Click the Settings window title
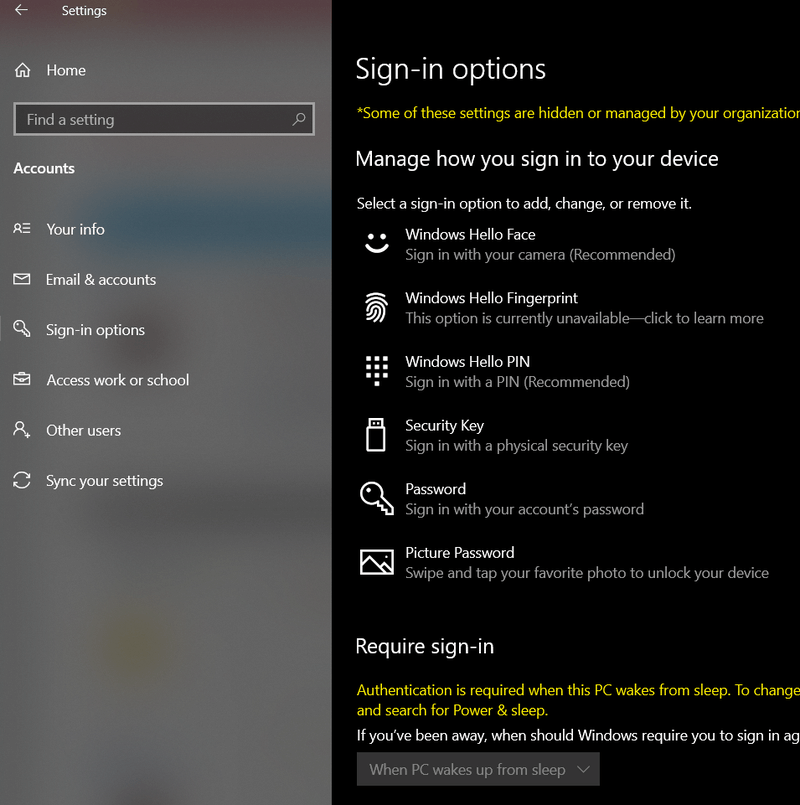 84,10
